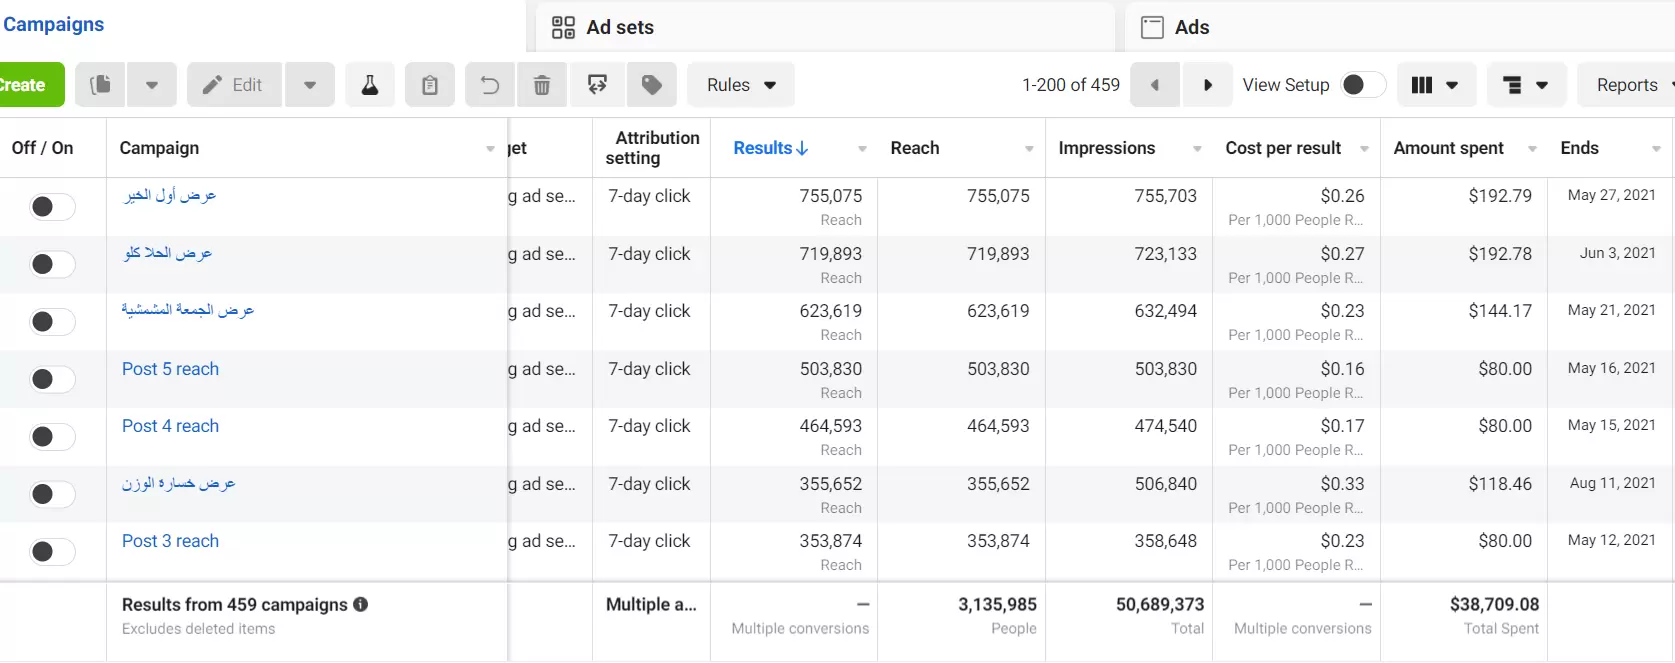Delete selection with the trash icon

tap(542, 85)
